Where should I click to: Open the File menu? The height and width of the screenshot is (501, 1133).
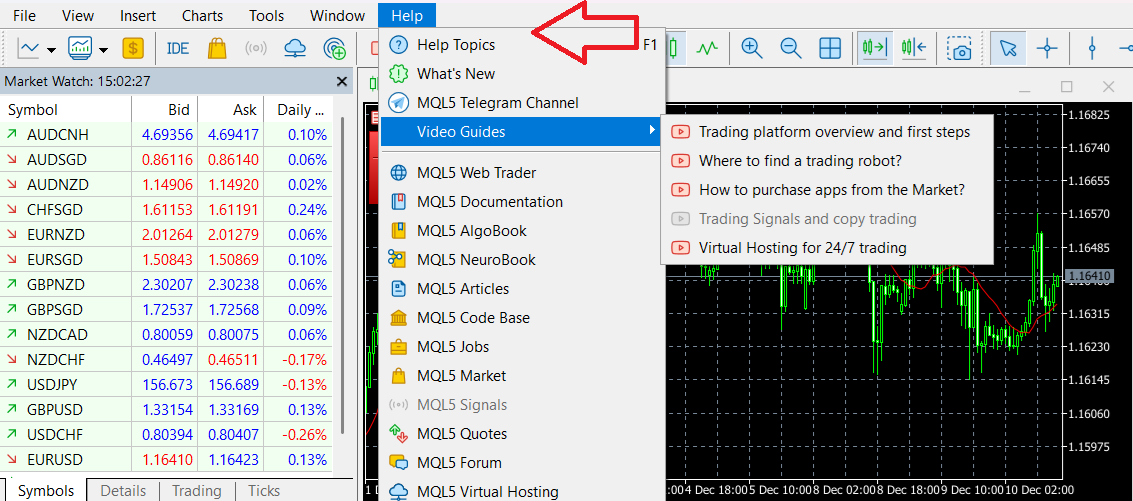click(24, 15)
